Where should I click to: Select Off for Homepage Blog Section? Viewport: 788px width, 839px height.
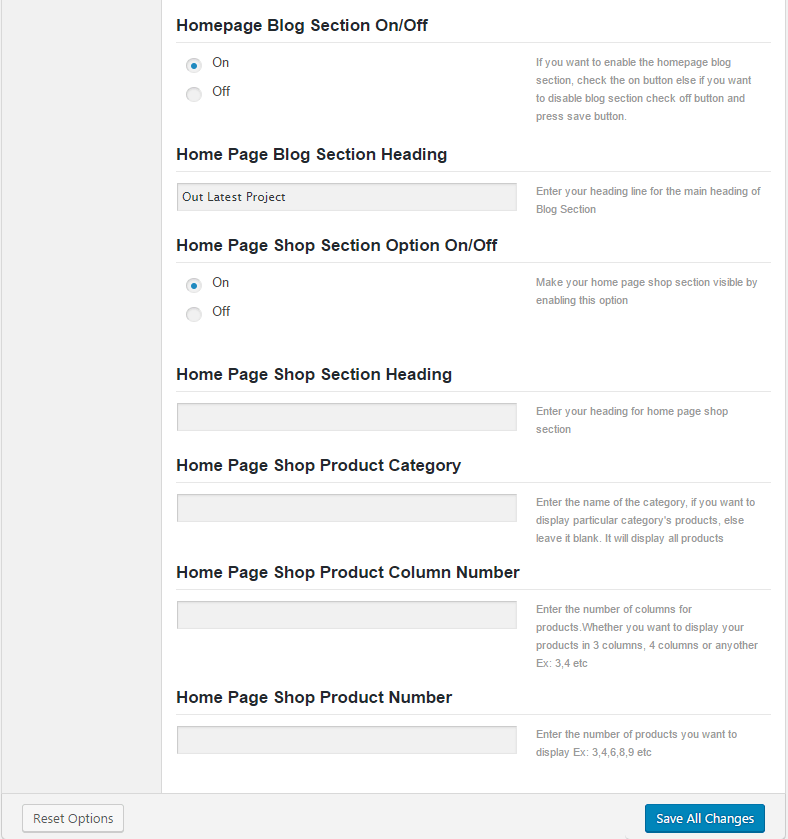[x=194, y=94]
